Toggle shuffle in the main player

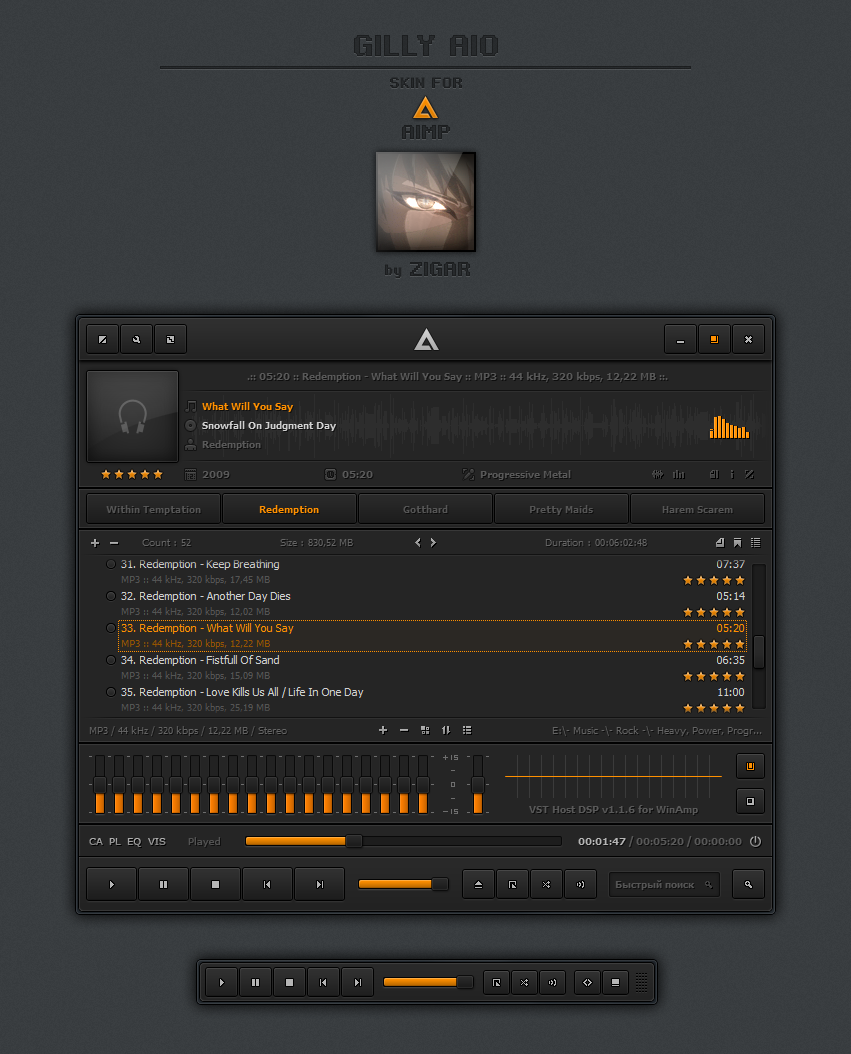click(546, 885)
